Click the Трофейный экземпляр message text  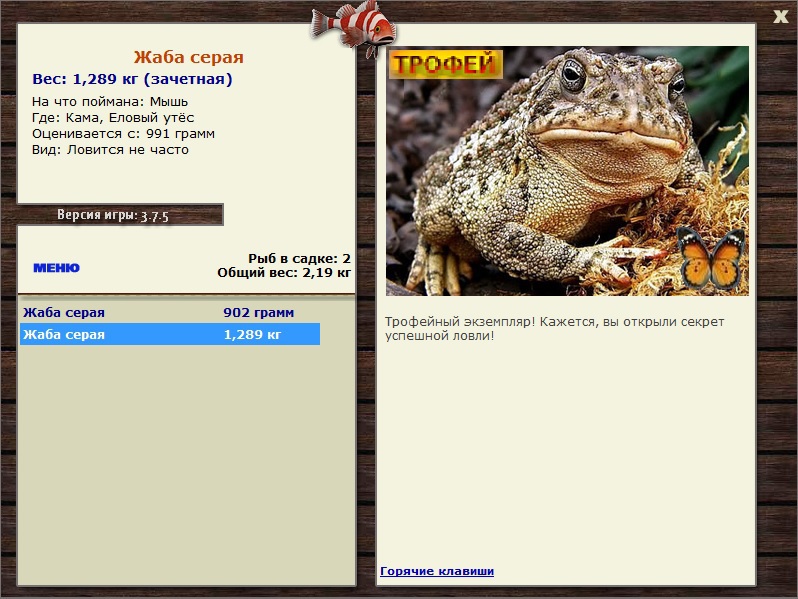(x=554, y=329)
